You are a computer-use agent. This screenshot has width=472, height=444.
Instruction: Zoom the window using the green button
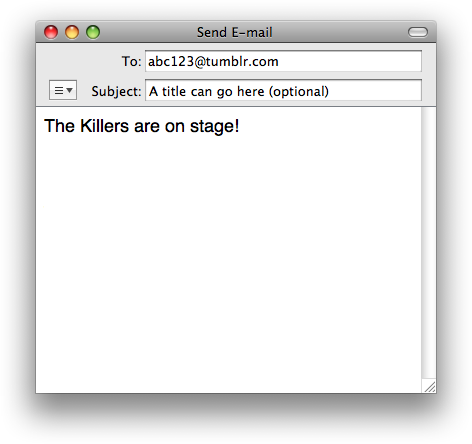(x=93, y=32)
